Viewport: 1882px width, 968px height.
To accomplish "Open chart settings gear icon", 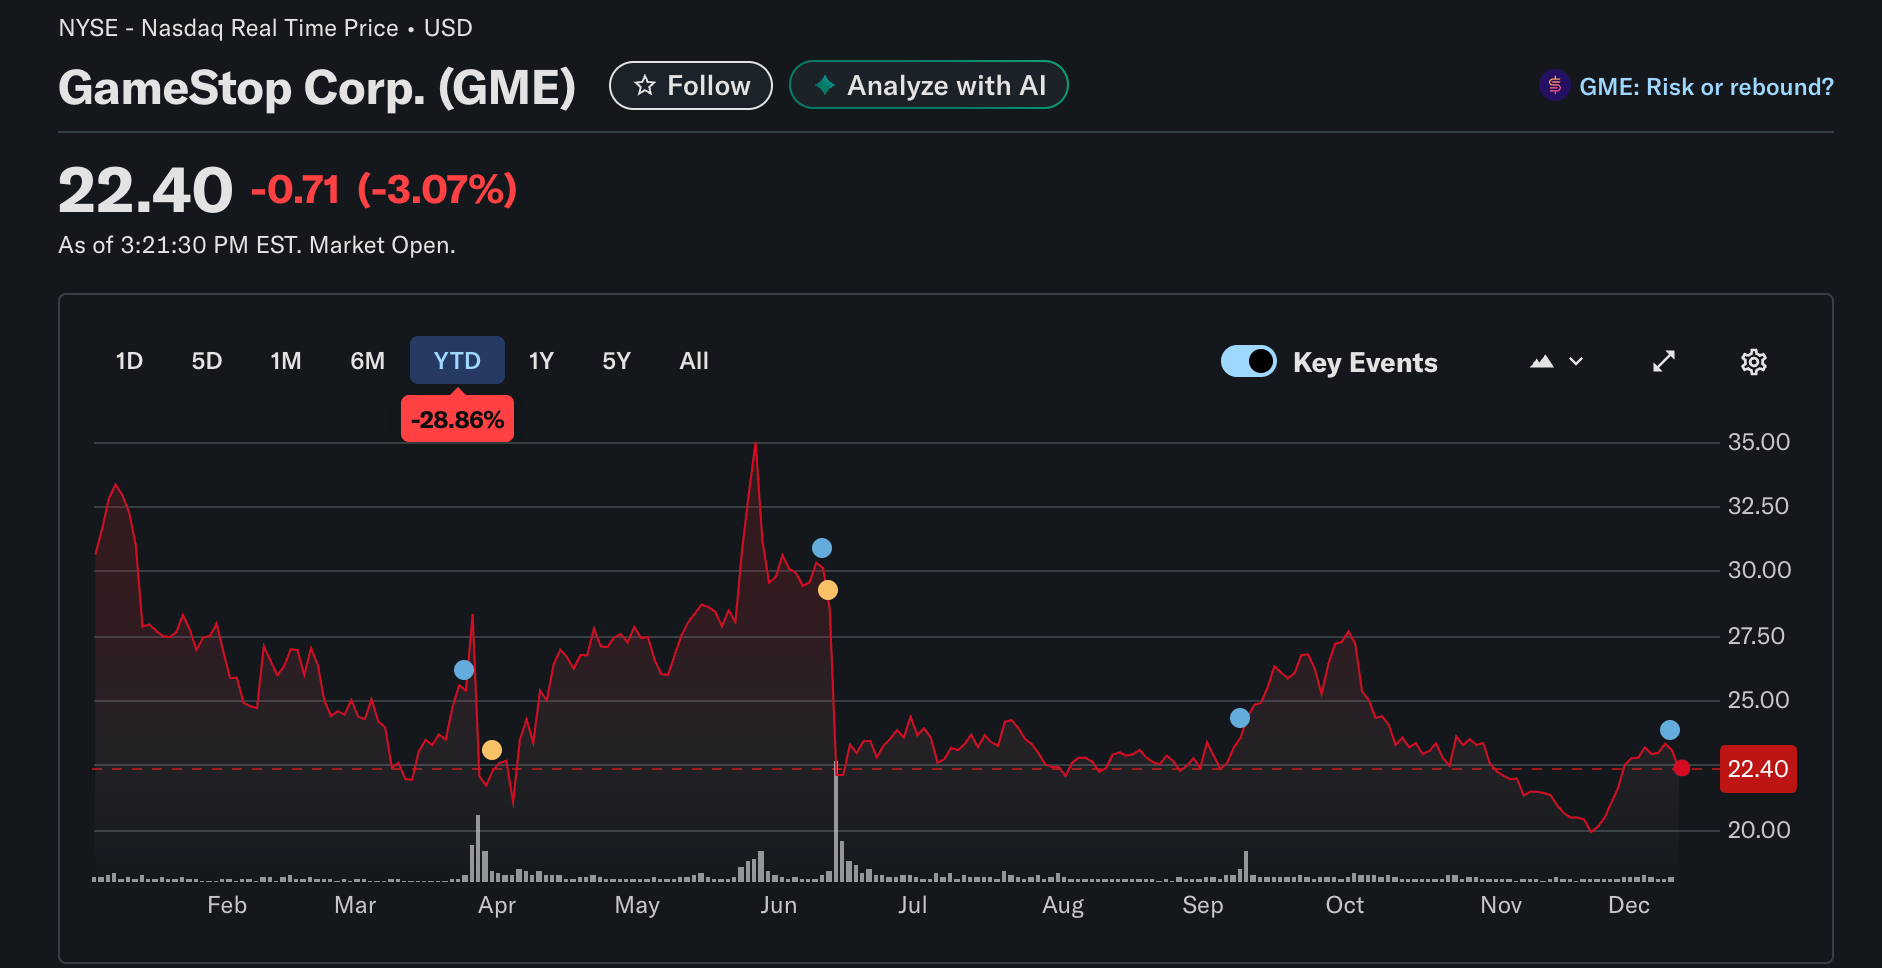I will pyautogui.click(x=1753, y=362).
